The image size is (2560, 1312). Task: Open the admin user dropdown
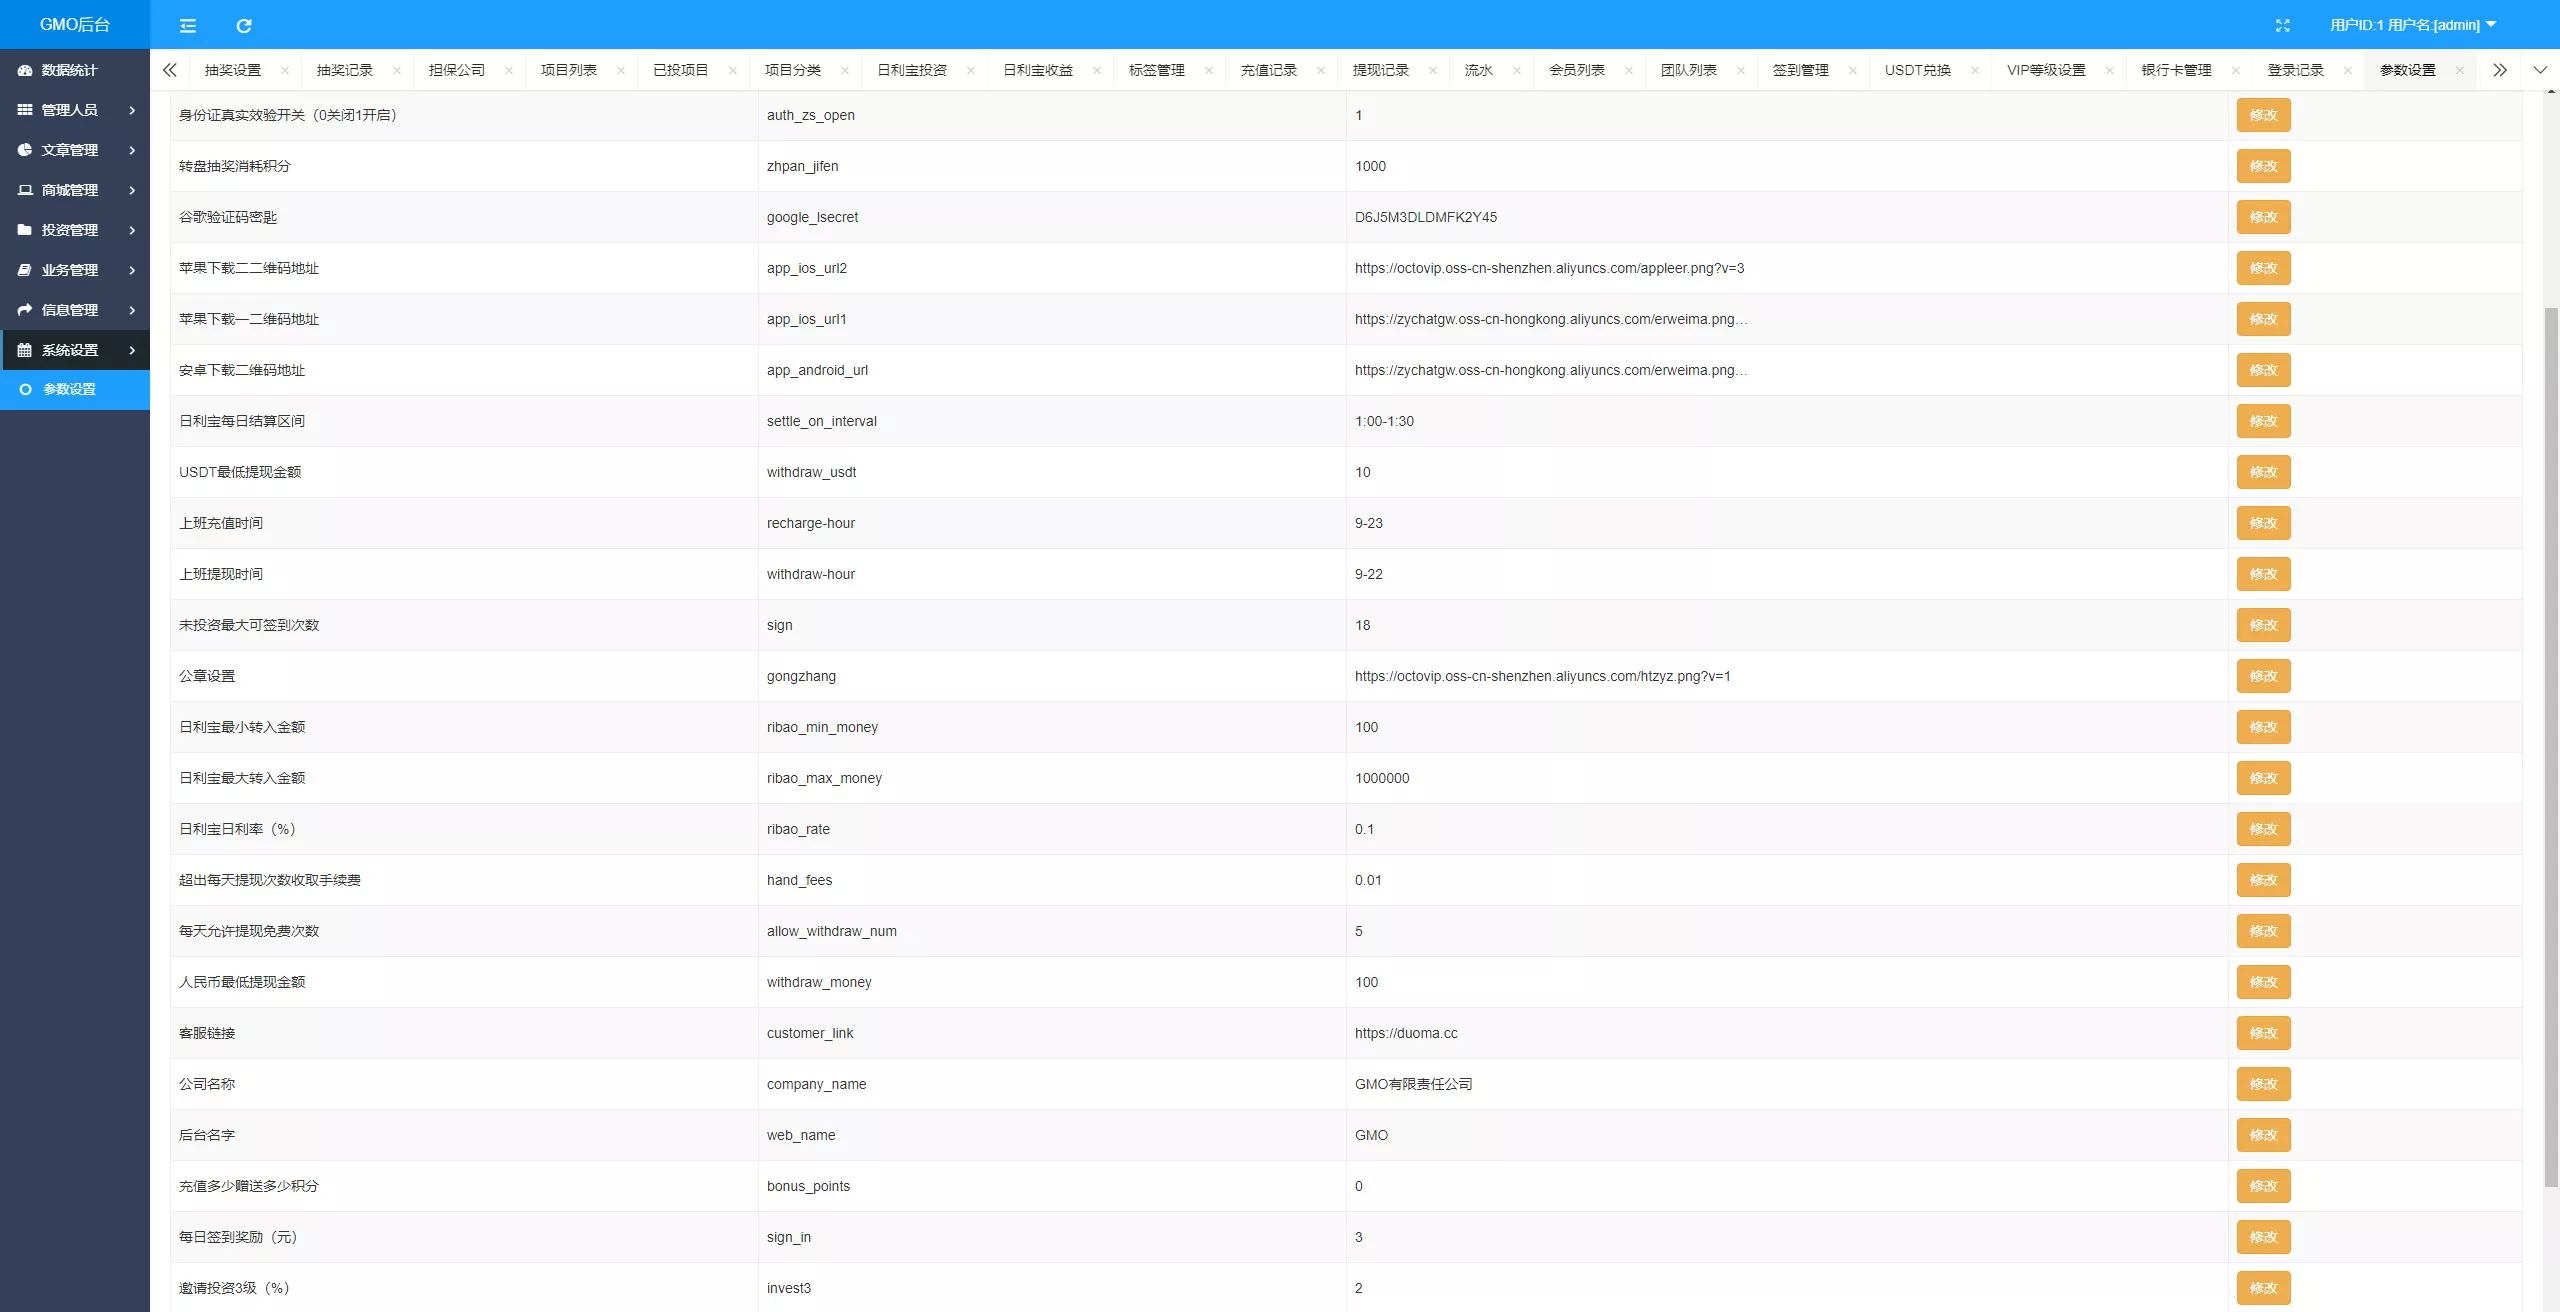(2413, 25)
